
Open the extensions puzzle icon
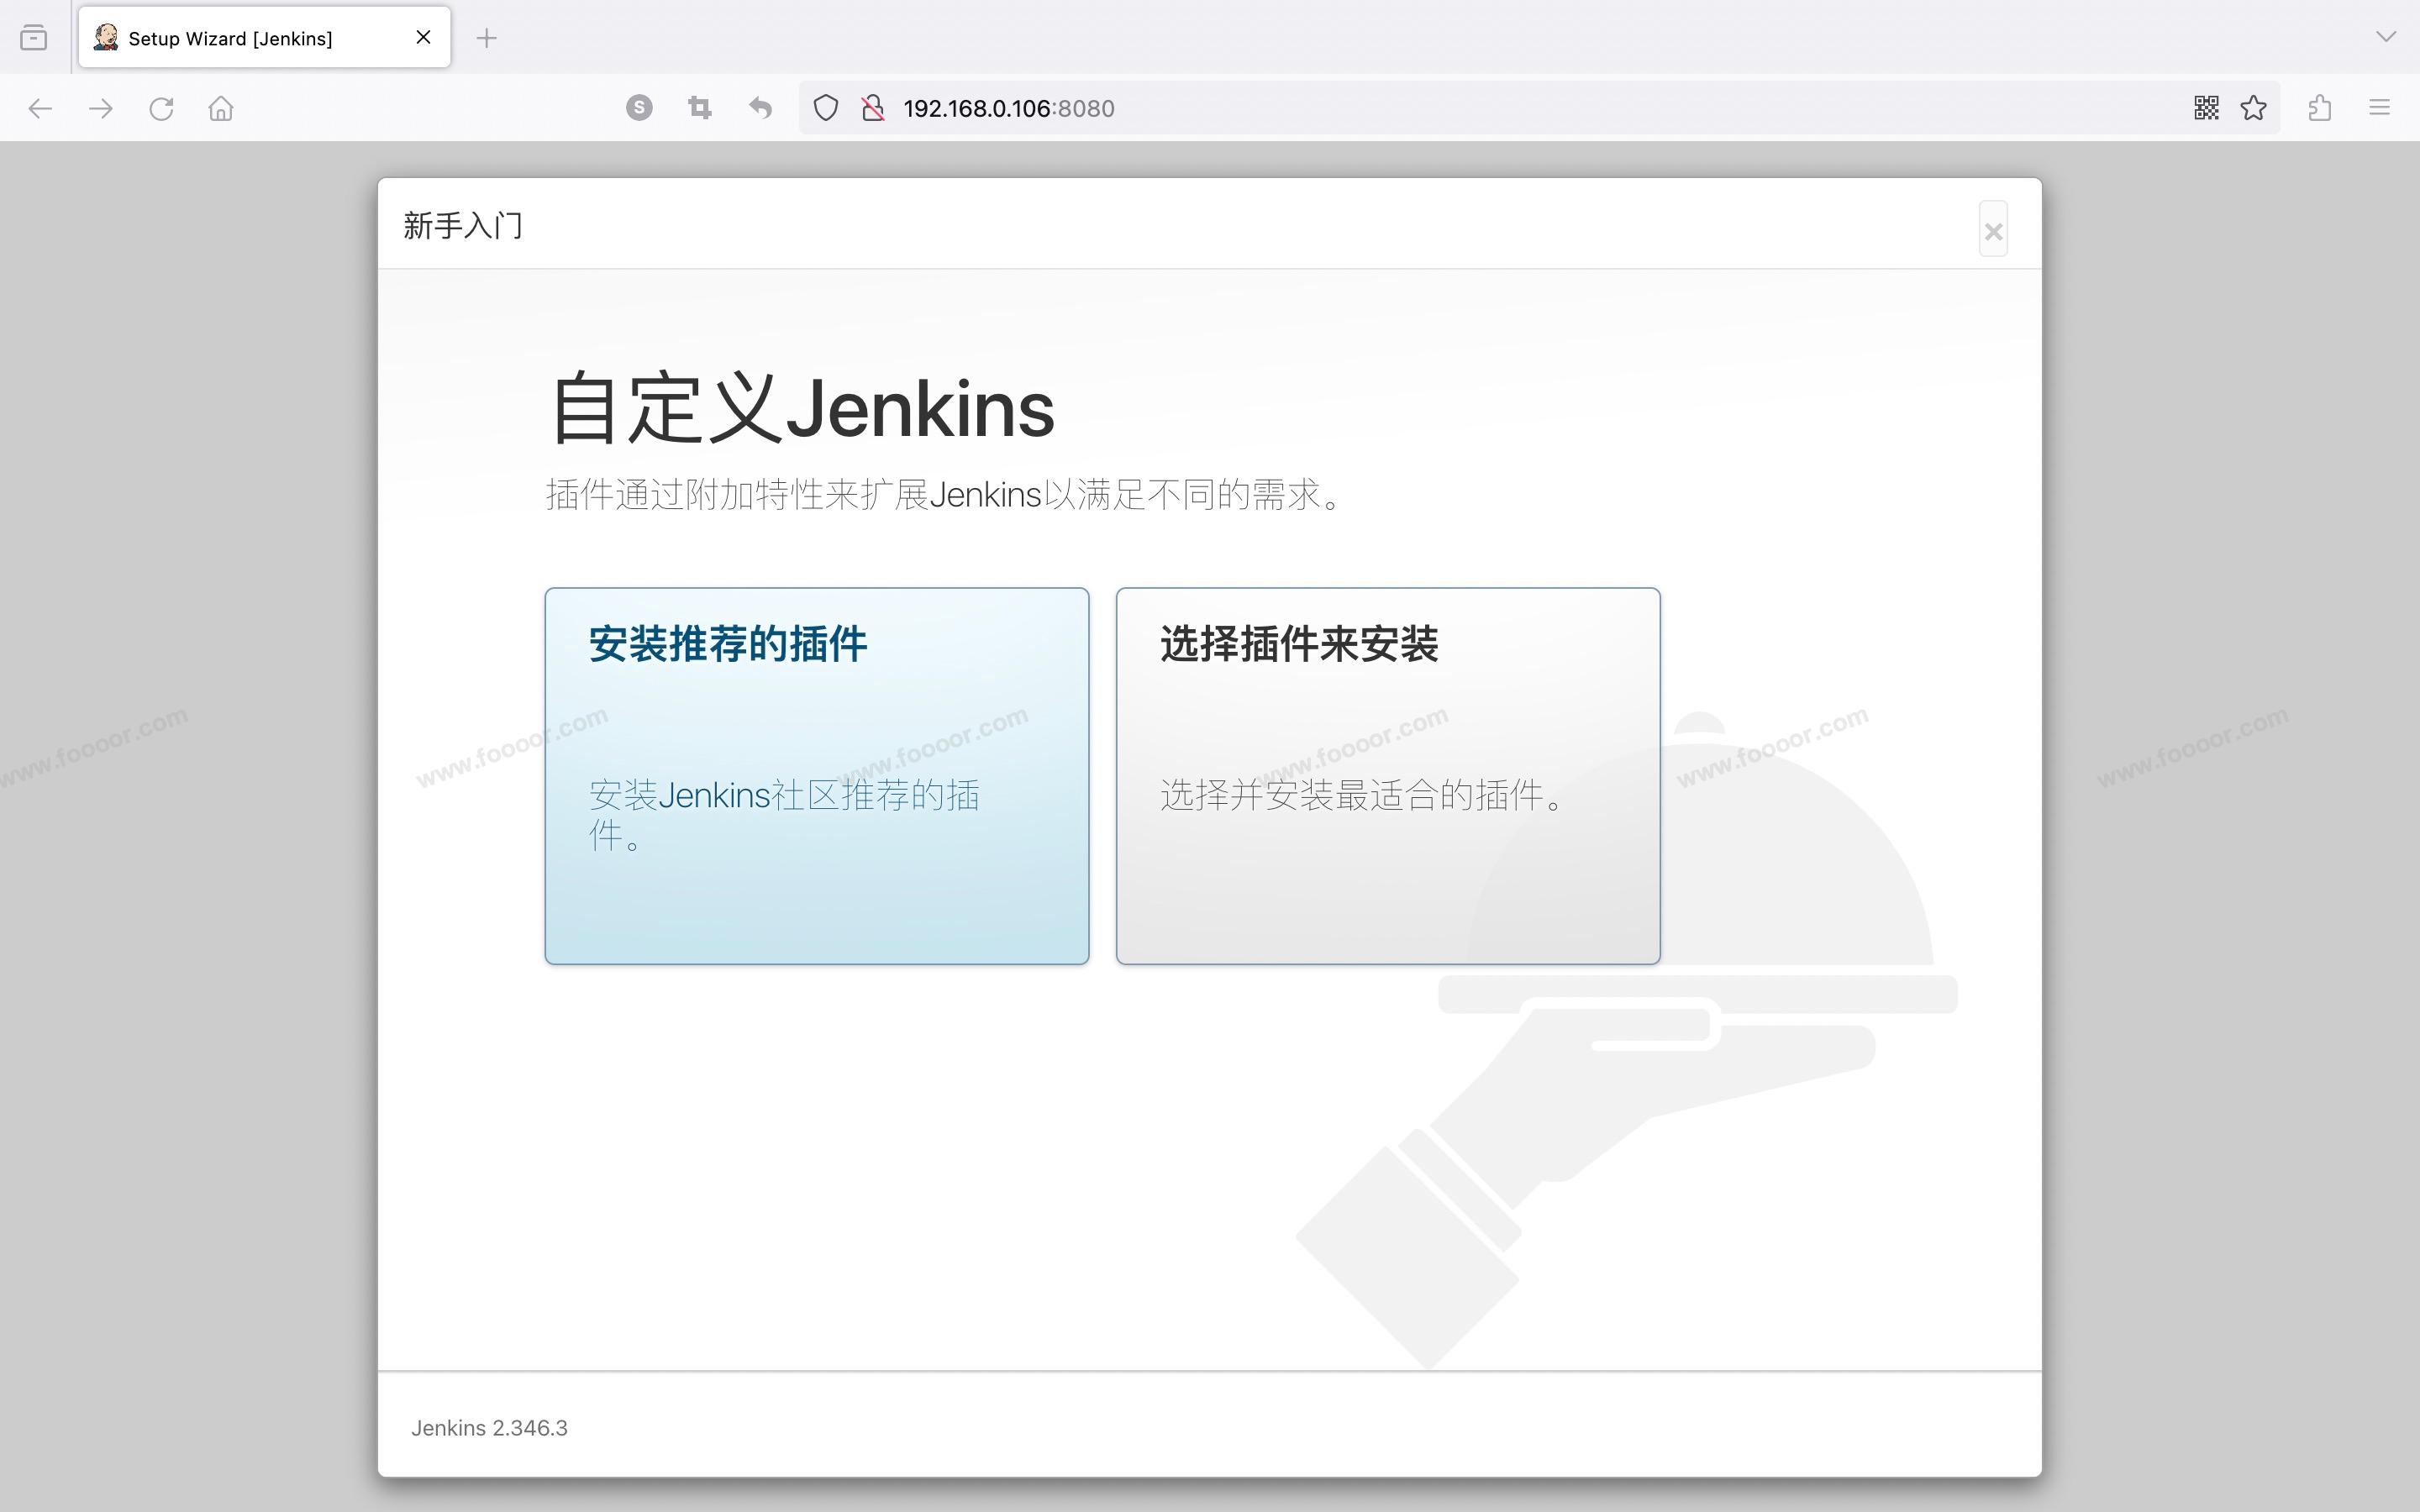click(2320, 108)
